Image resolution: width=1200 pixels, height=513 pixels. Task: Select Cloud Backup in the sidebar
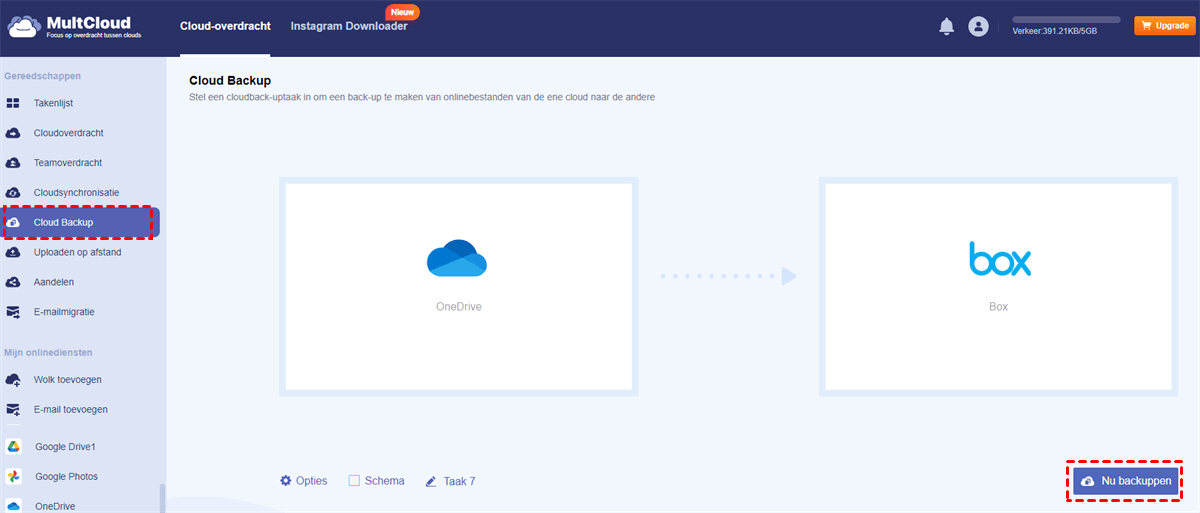(x=80, y=222)
